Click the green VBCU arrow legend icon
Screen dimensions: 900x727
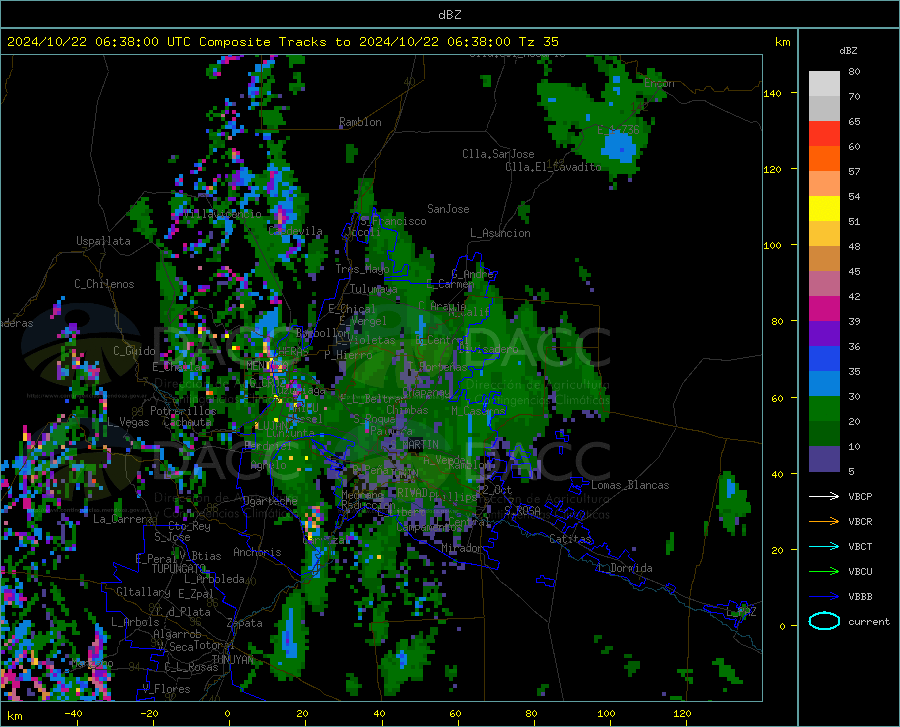coord(824,571)
